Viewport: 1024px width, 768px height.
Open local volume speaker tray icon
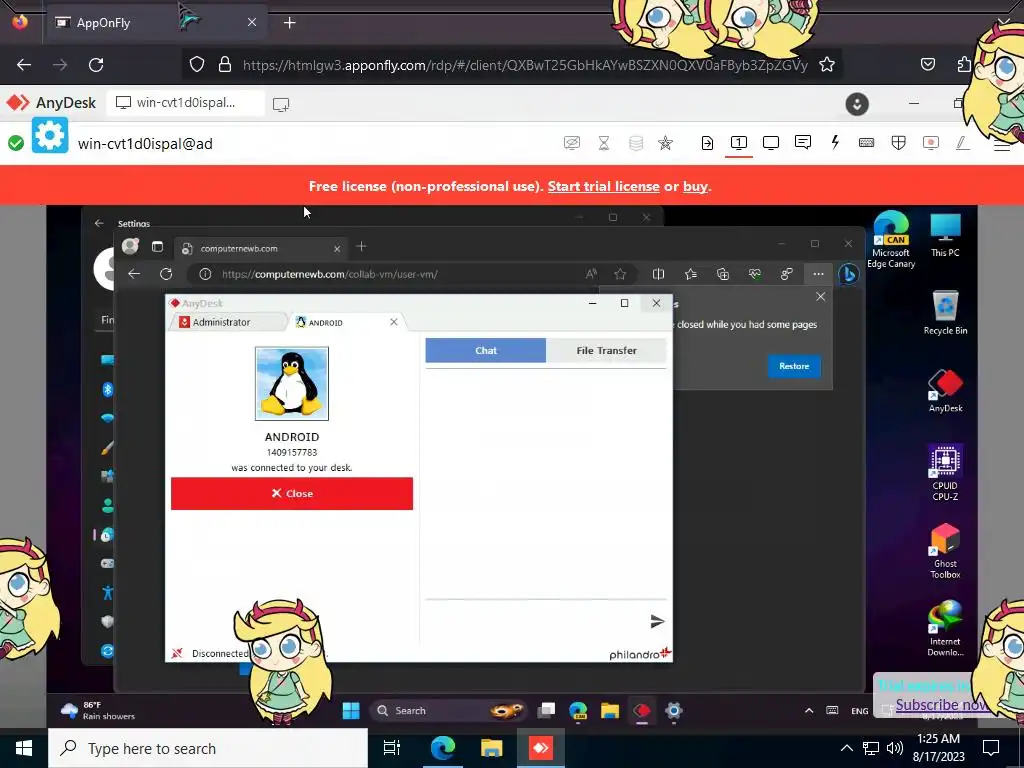pyautogui.click(x=895, y=748)
